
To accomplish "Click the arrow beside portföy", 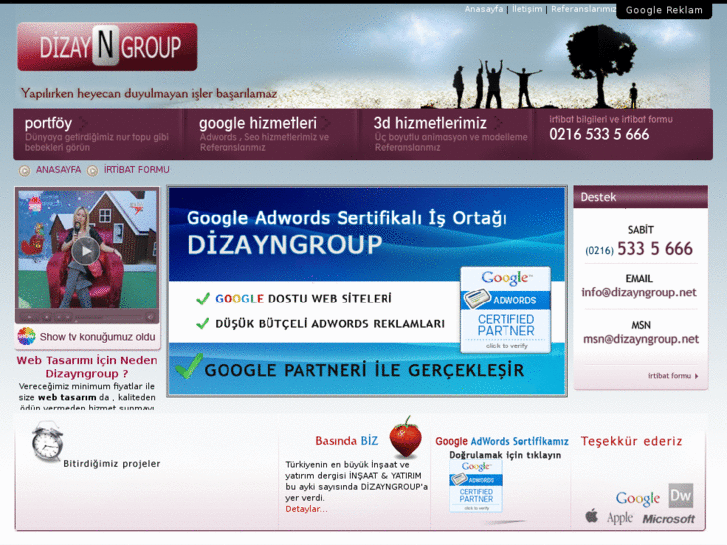I will tap(83, 123).
